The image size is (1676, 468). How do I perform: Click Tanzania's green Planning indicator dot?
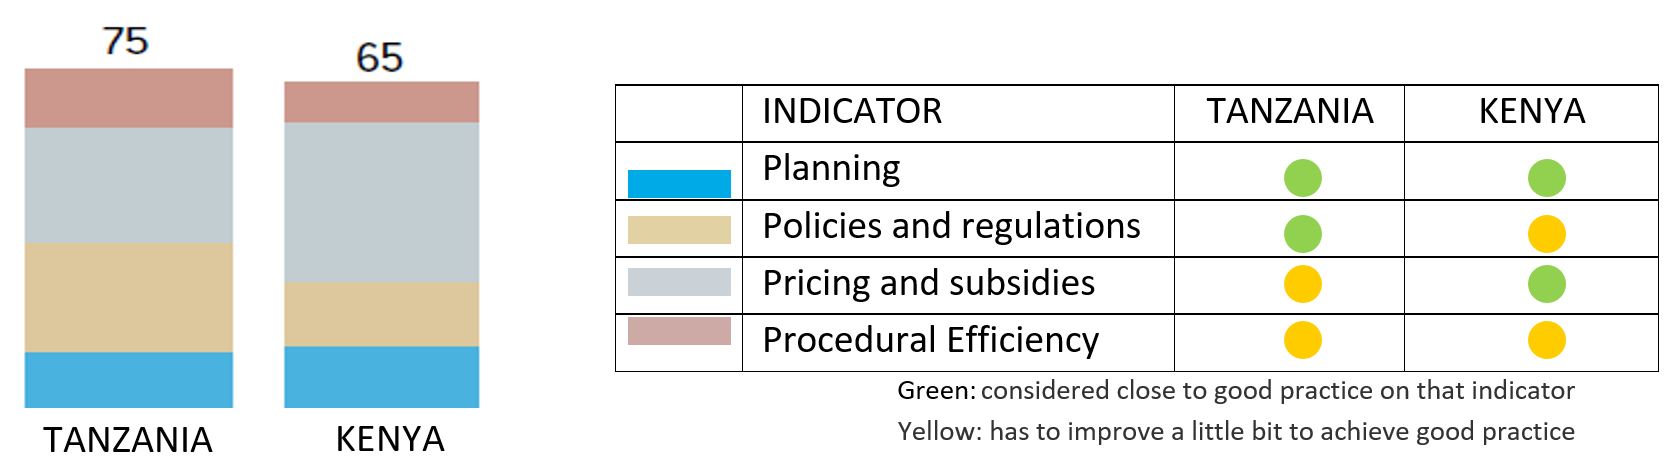1302,178
